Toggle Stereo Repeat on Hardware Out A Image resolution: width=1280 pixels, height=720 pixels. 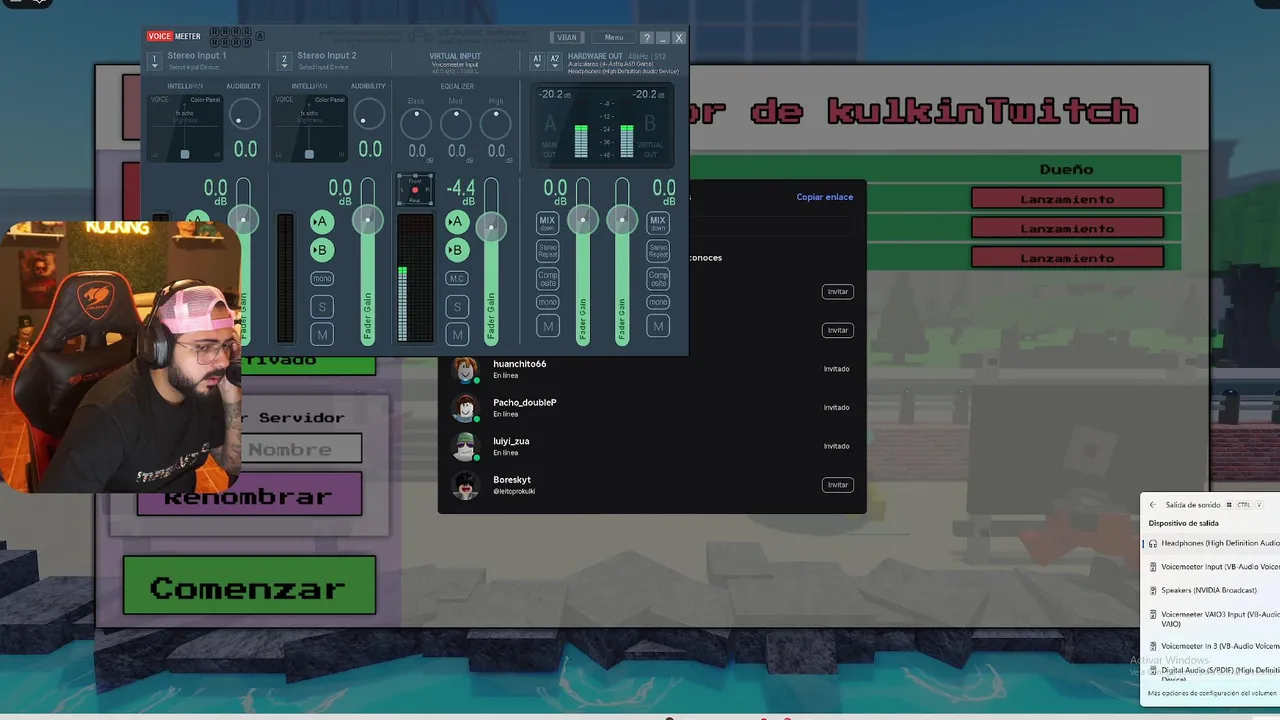[547, 250]
